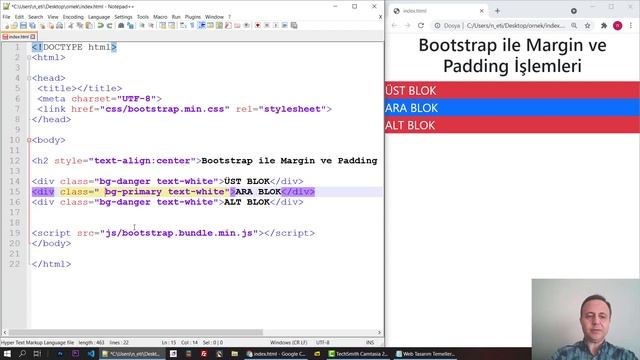The width and height of the screenshot is (640, 360).
Task: Open the Plugins menu
Action: pos(193,17)
